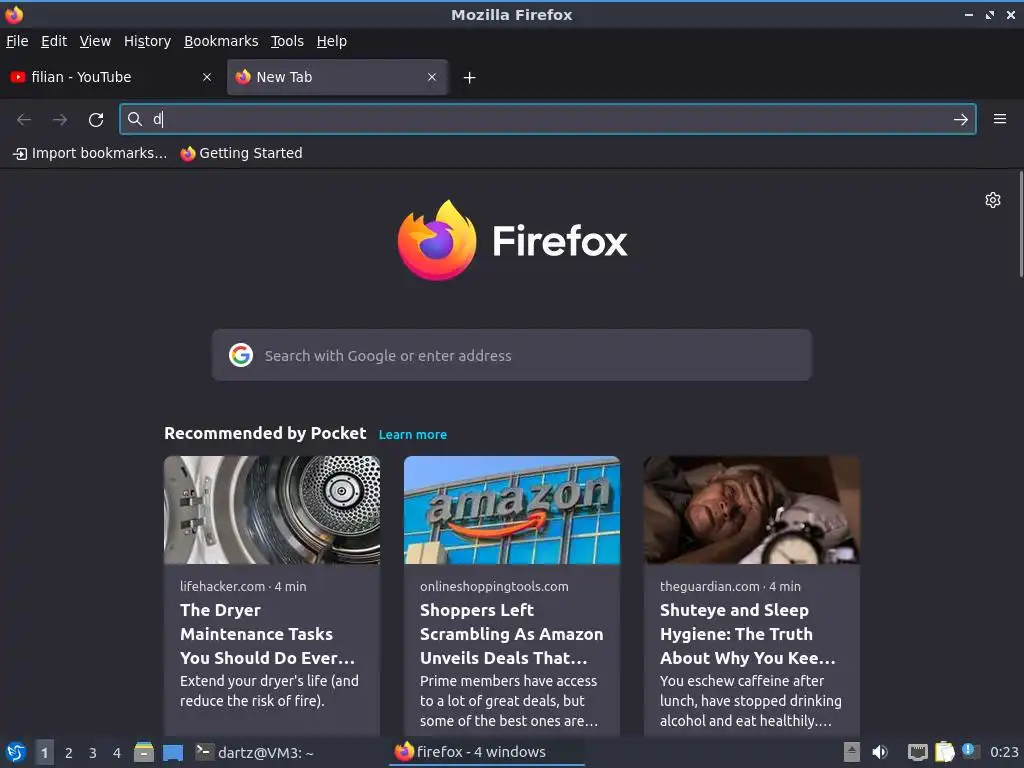Open the Bookmarks menu
1024x768 pixels.
[221, 41]
